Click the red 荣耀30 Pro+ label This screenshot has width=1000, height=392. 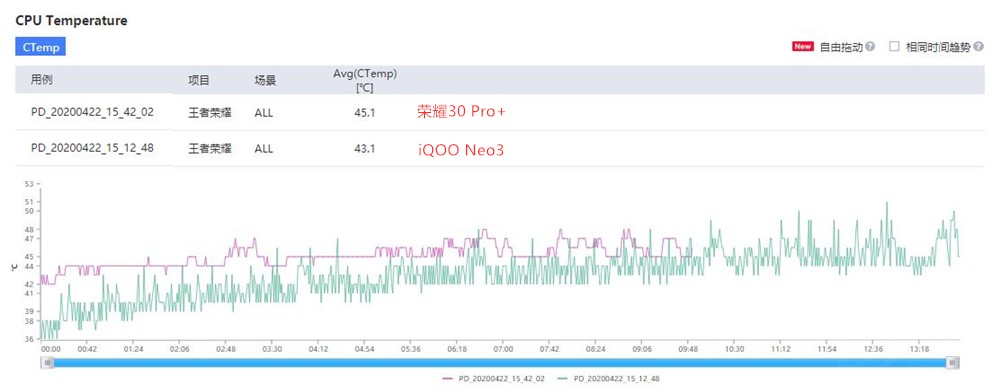(x=462, y=112)
